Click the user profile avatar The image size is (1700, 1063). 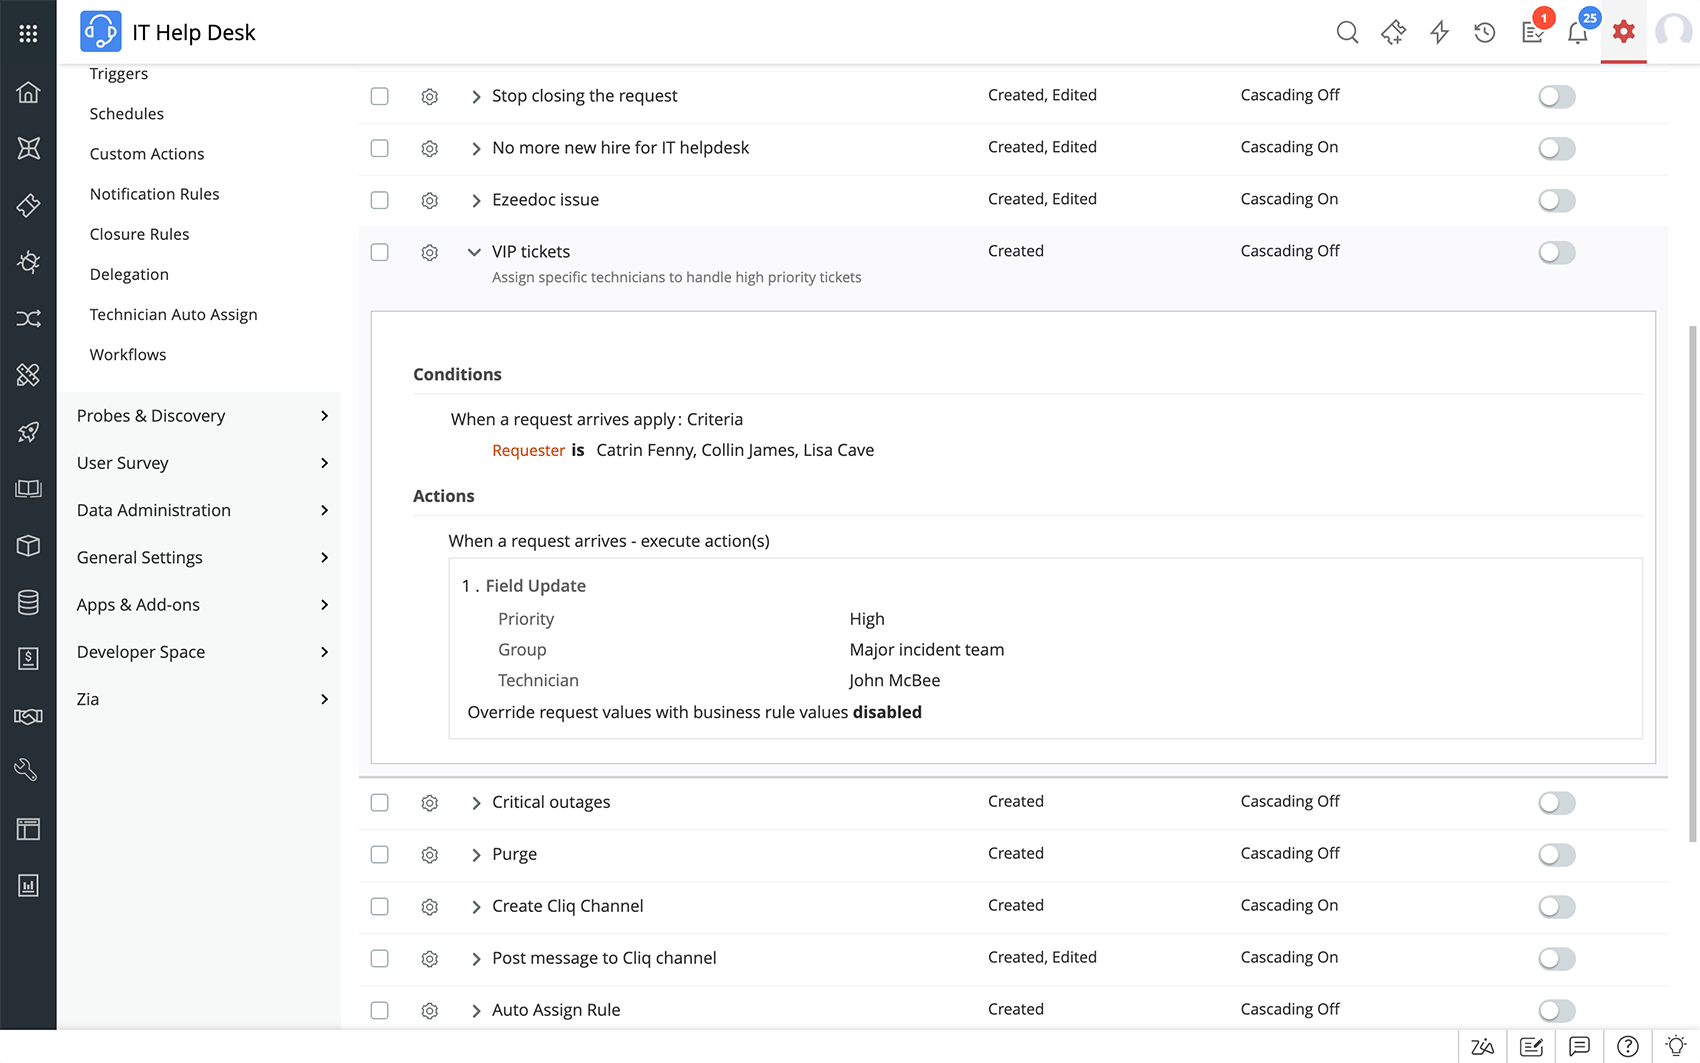(x=1673, y=32)
